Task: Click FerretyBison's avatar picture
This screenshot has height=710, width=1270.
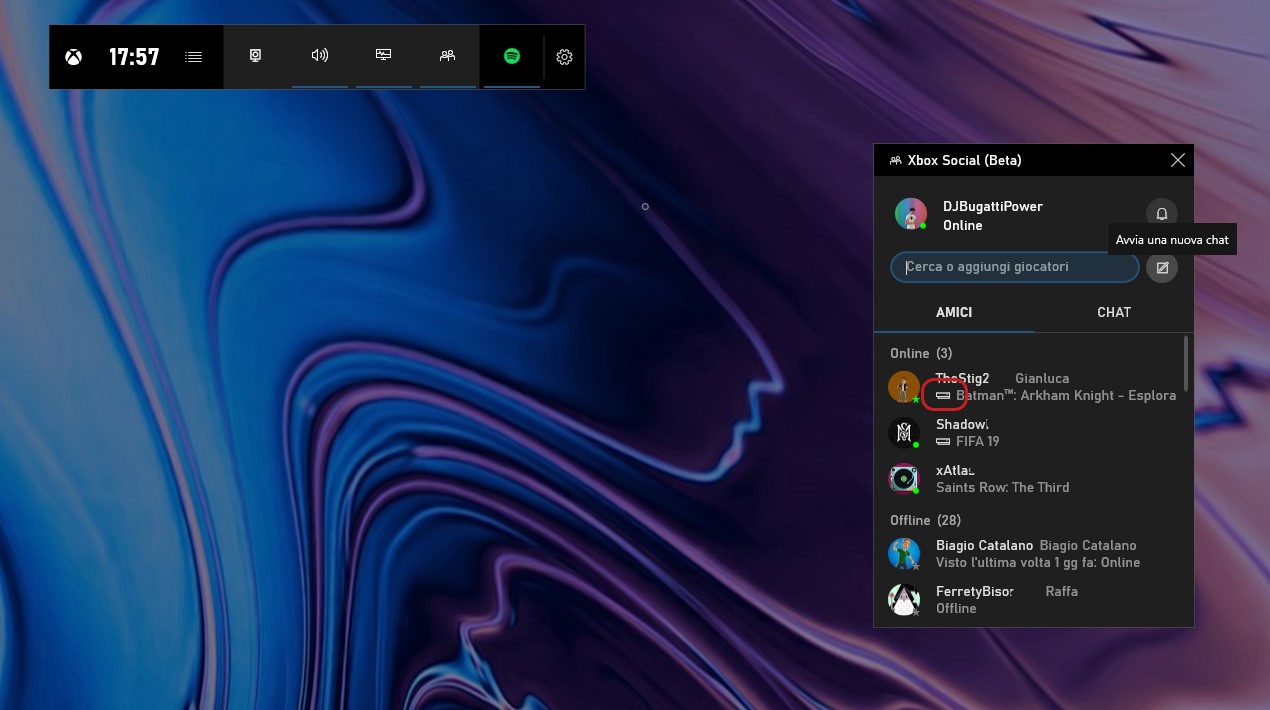Action: [x=904, y=600]
